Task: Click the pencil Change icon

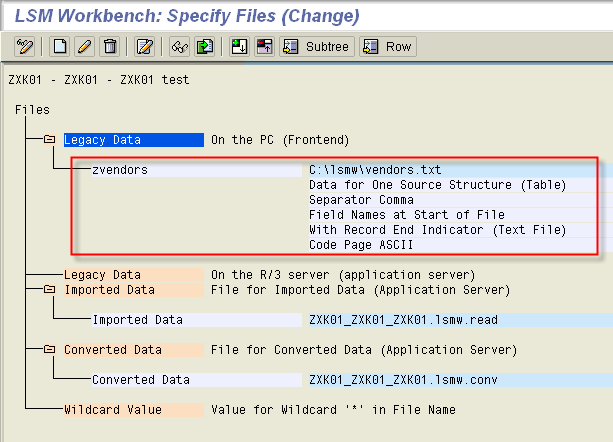Action: point(84,46)
